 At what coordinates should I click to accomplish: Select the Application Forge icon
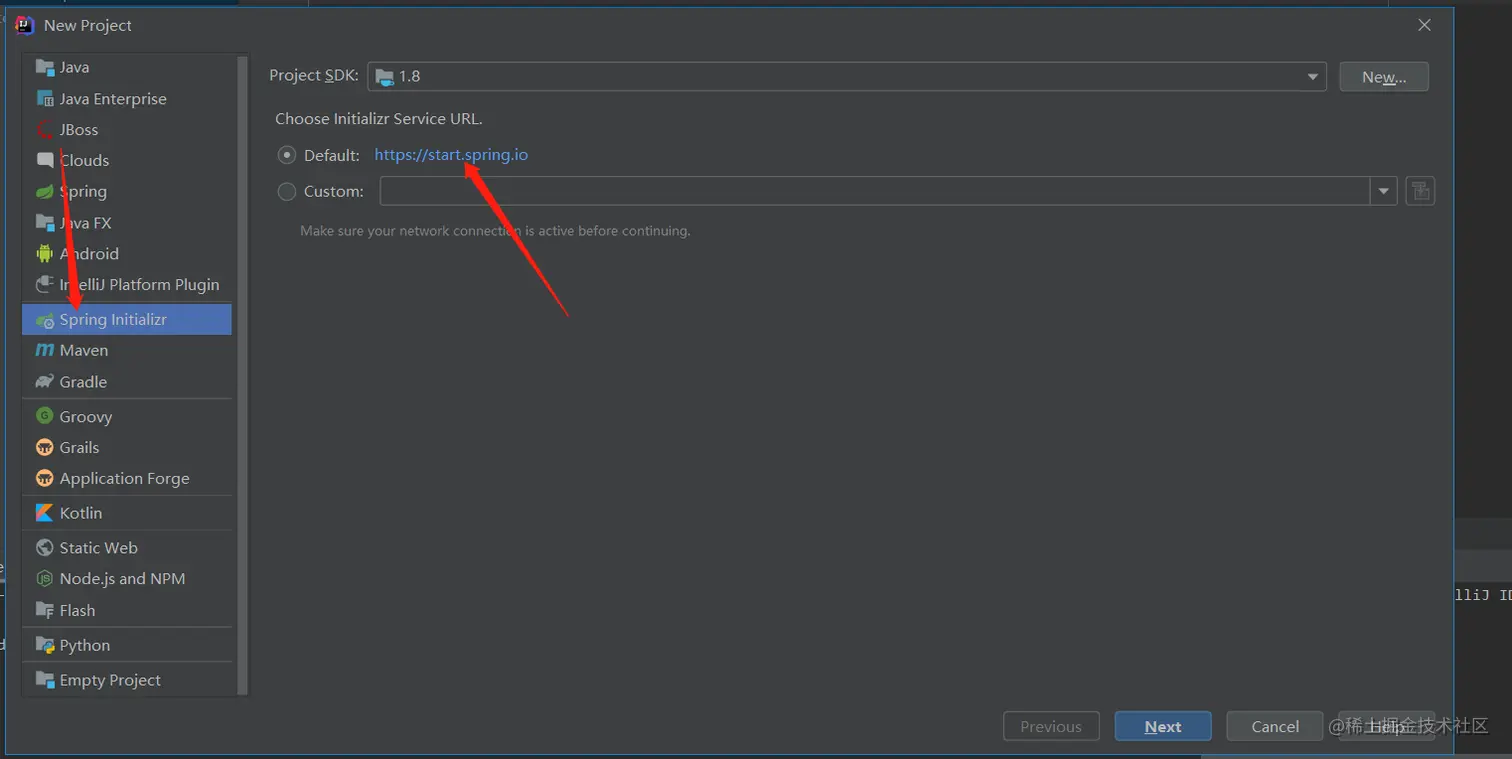[x=45, y=478]
